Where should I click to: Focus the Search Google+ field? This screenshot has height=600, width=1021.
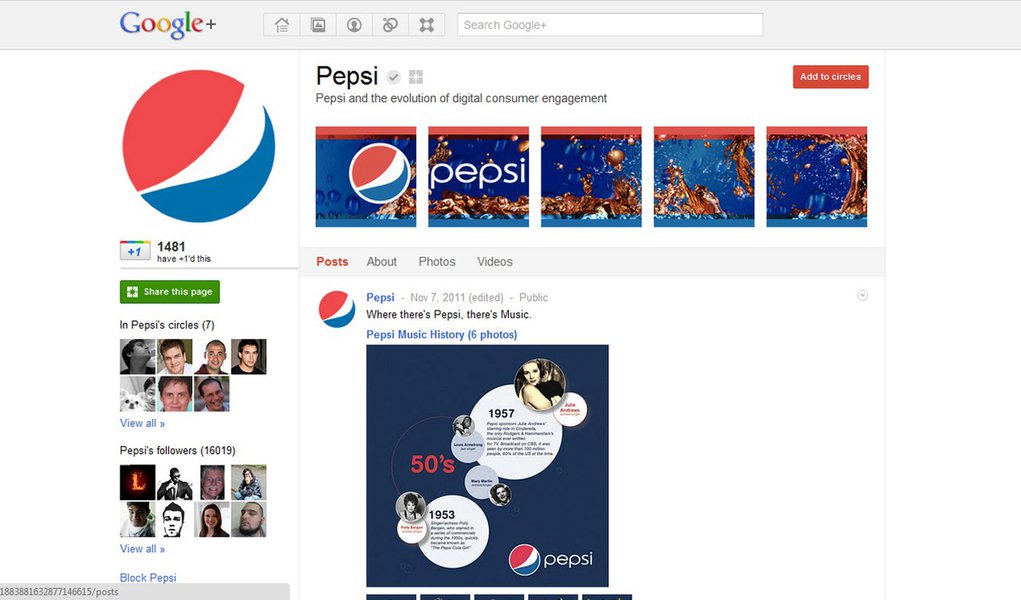tap(610, 25)
